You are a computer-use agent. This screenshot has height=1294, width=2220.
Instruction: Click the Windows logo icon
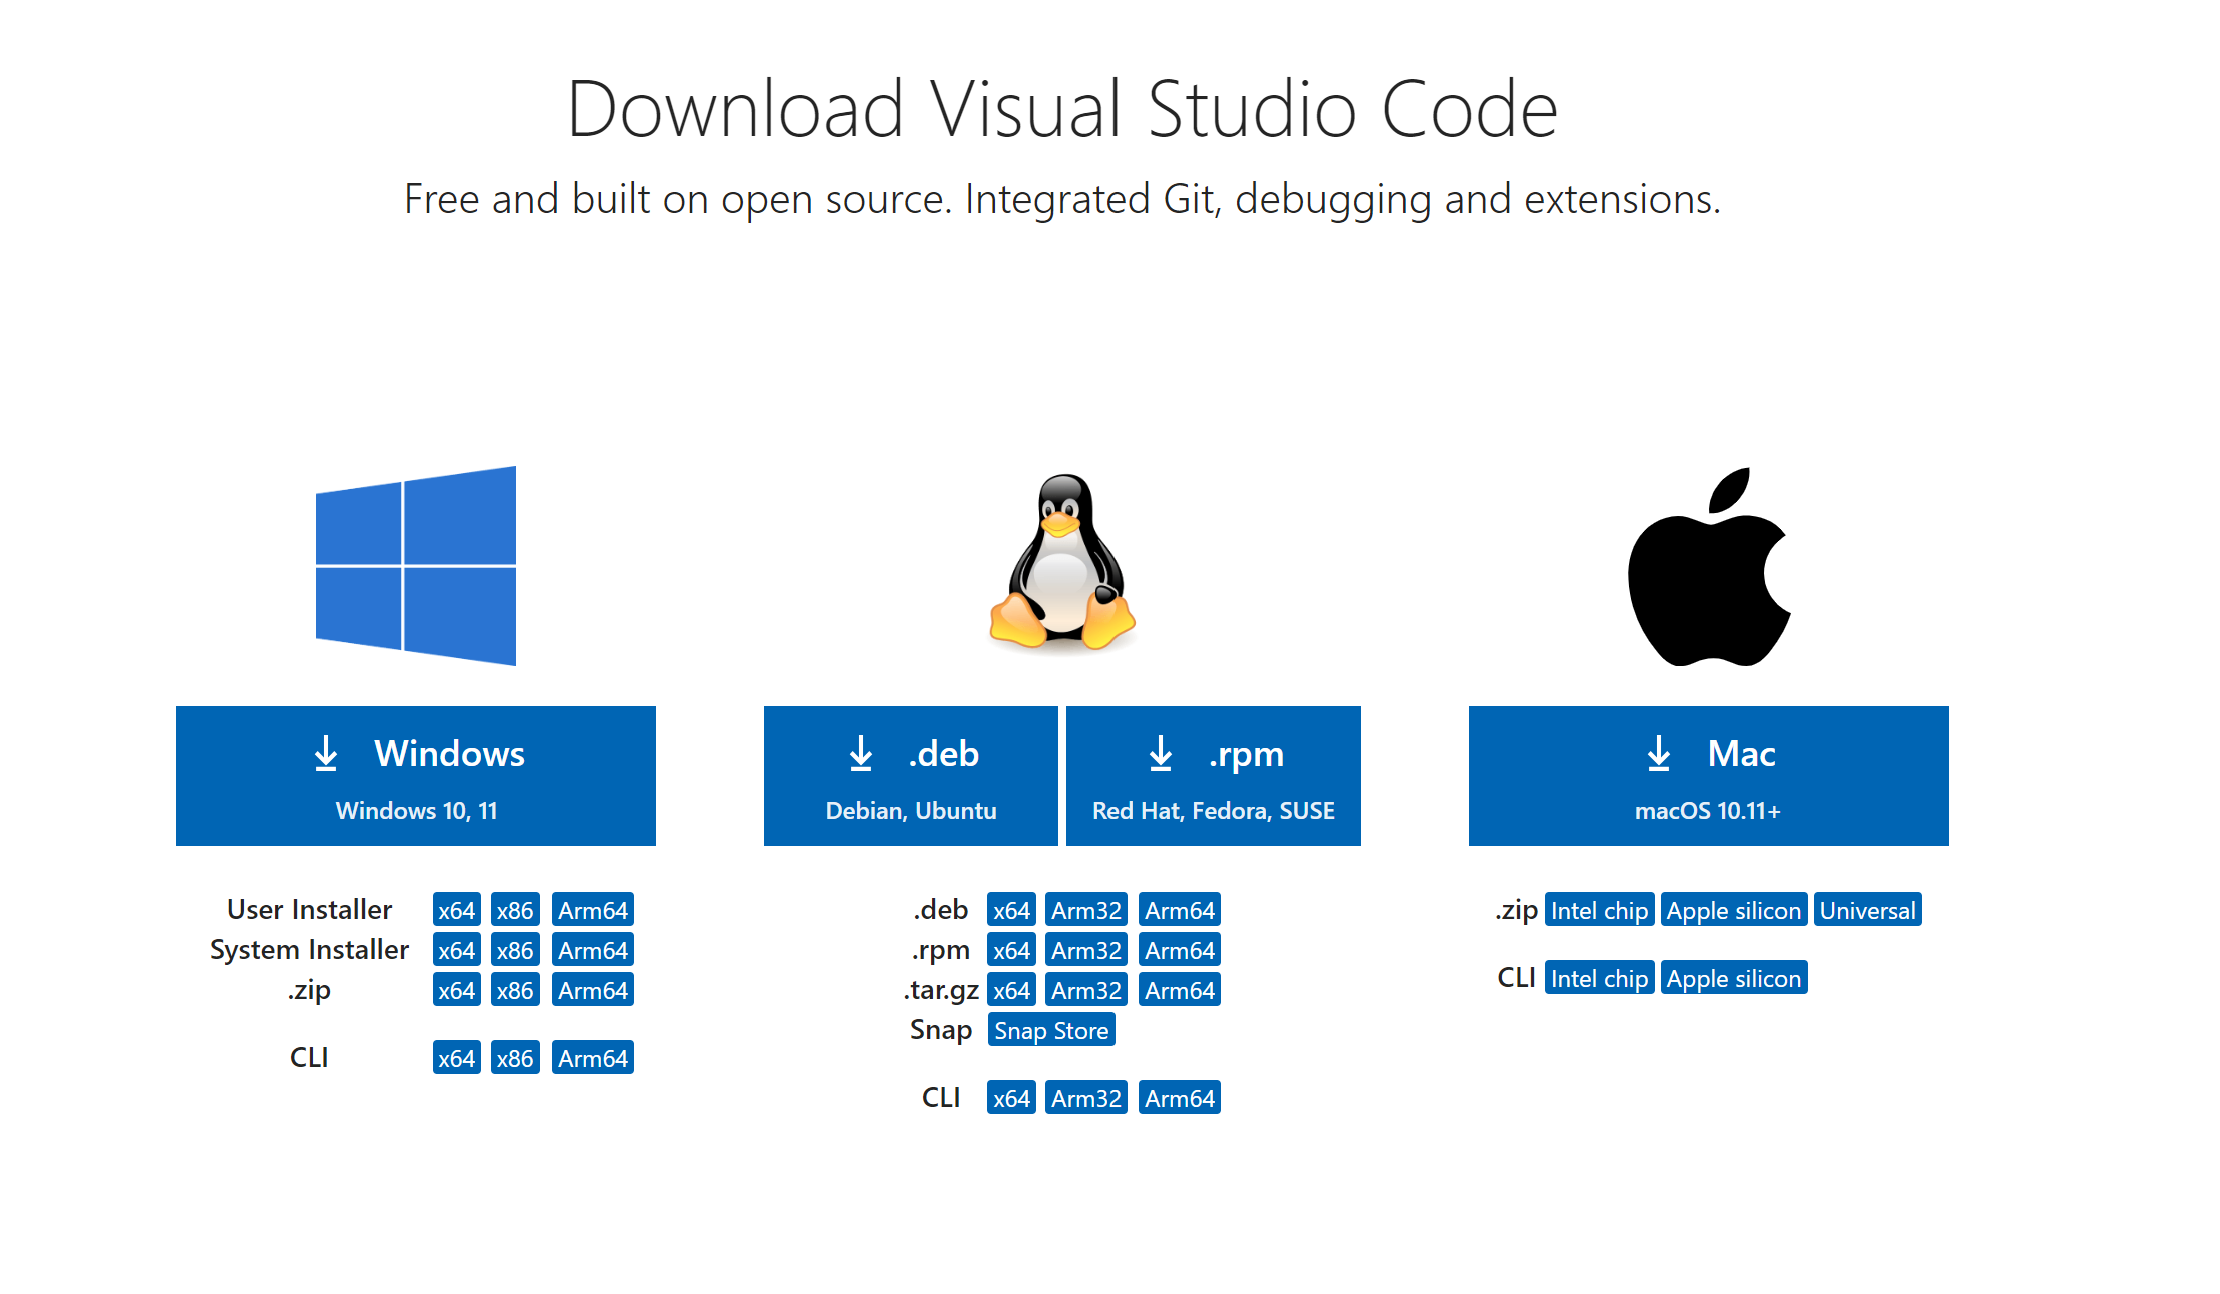tap(416, 566)
